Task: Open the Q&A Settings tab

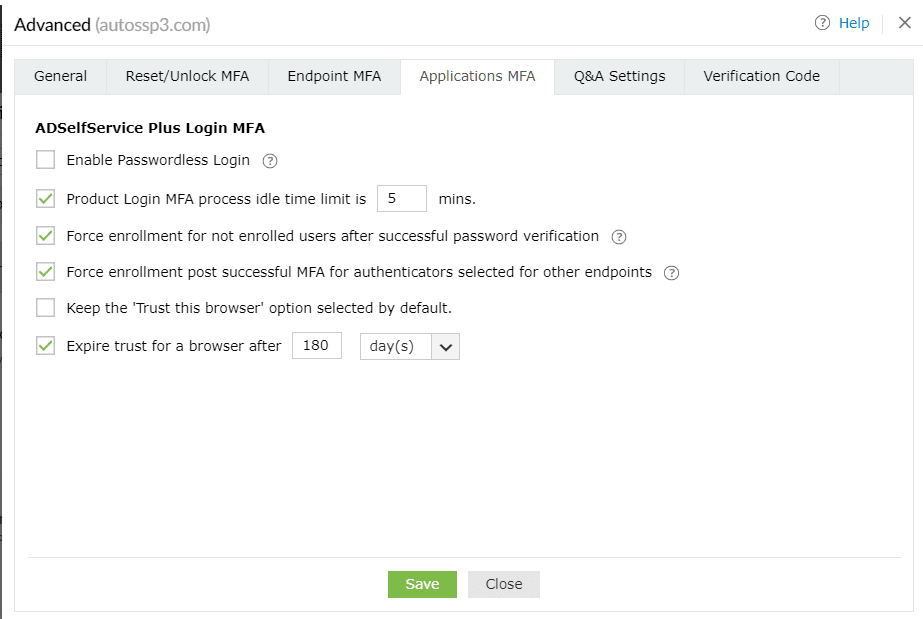Action: [x=619, y=76]
